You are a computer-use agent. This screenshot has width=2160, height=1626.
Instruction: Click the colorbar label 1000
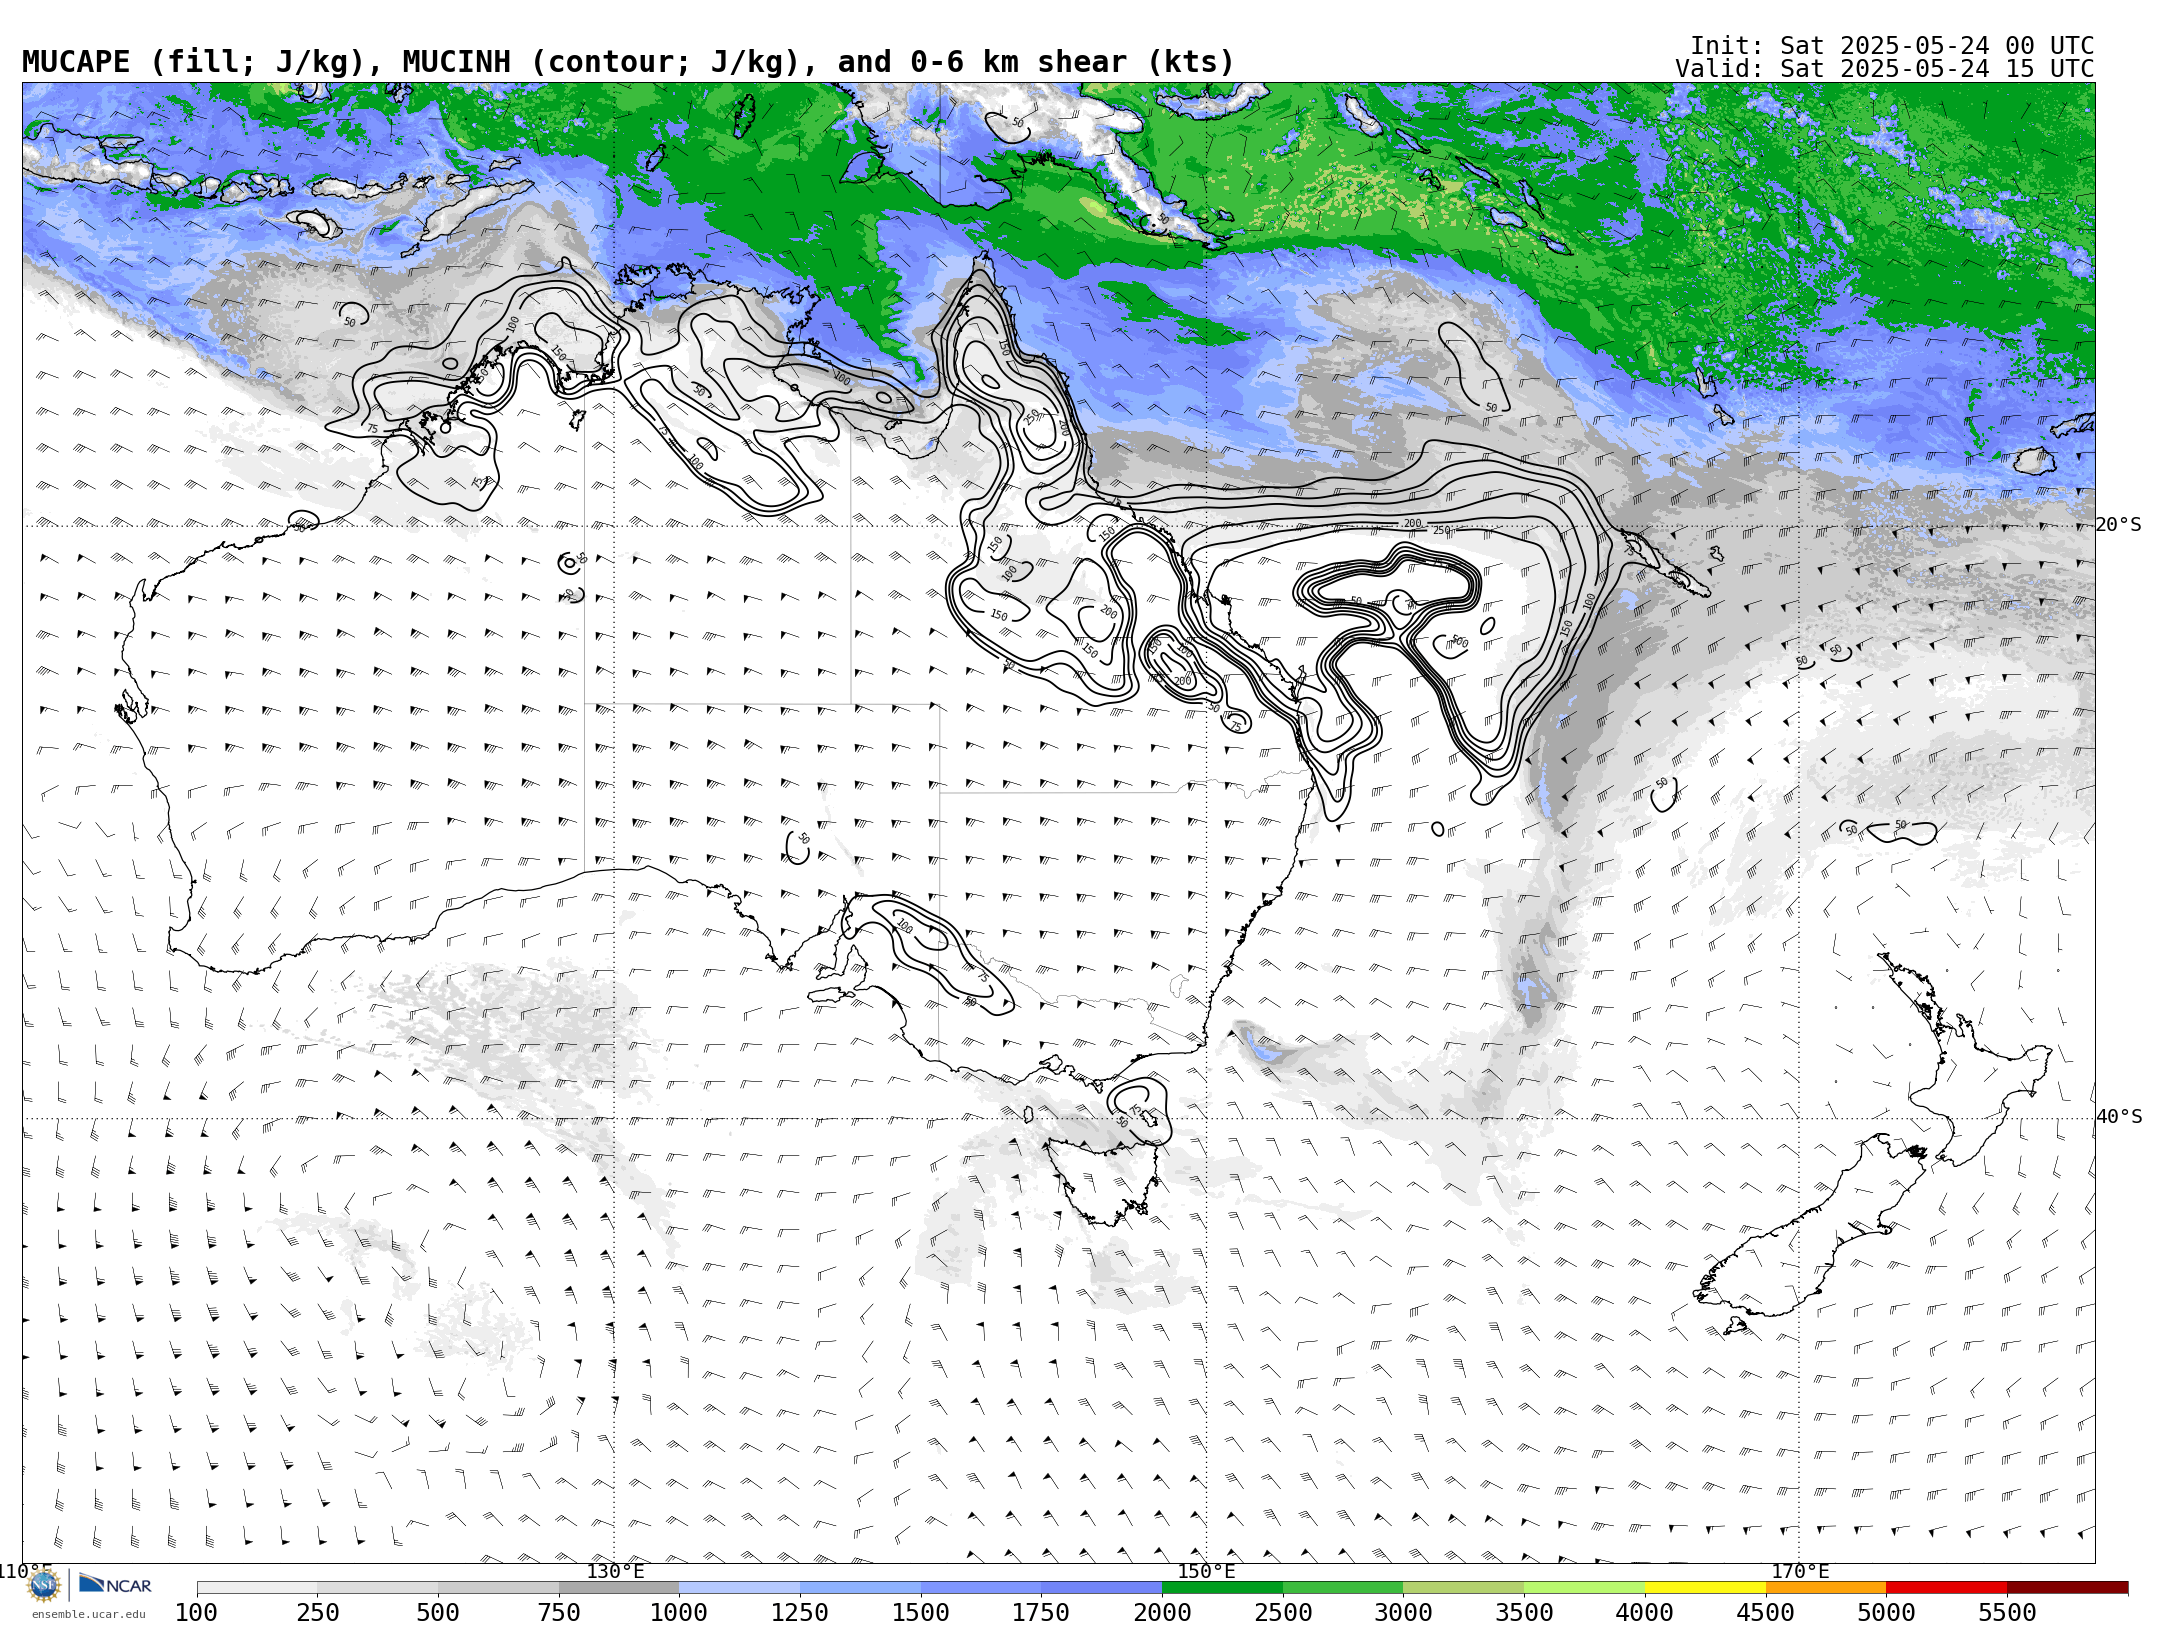tap(679, 1612)
